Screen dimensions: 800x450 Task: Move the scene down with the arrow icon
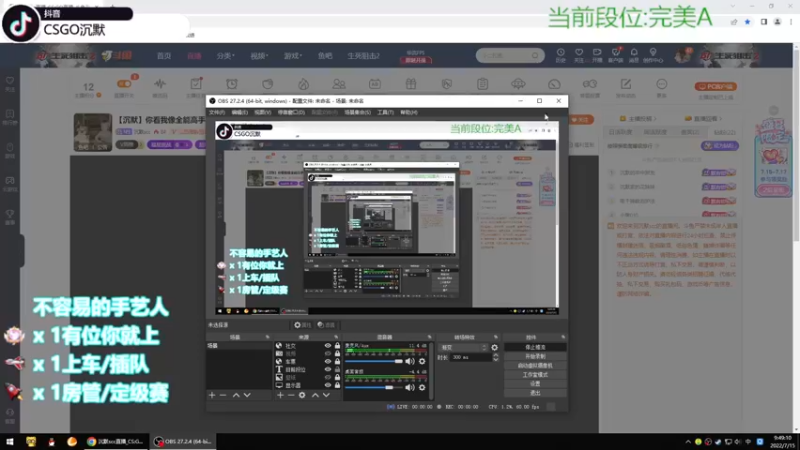point(247,395)
